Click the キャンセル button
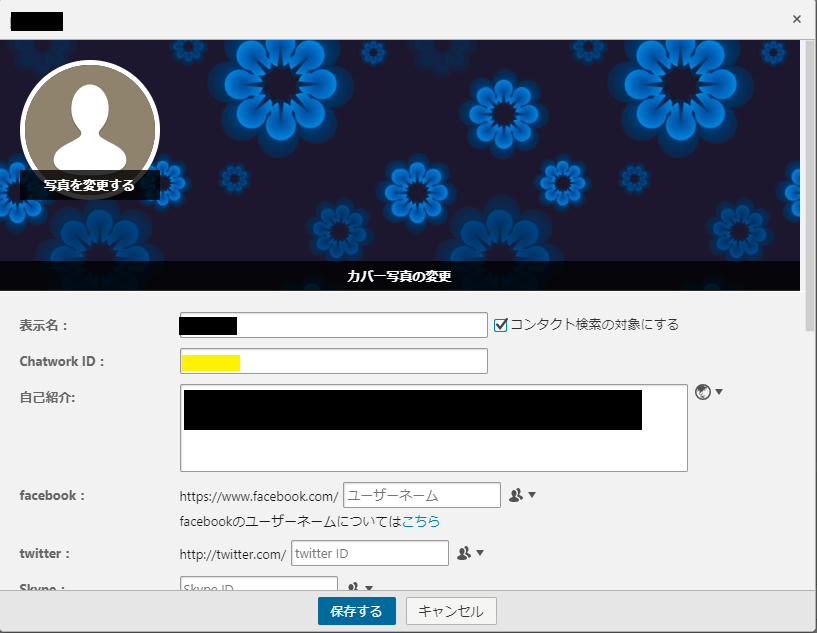 pyautogui.click(x=451, y=611)
